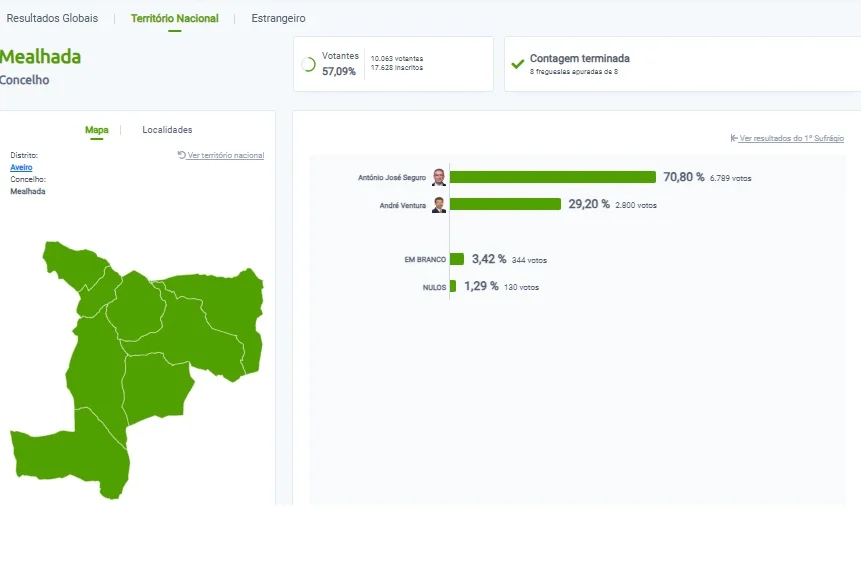
Task: Click the back arrow icon before Ver resultados do 1º Sufrágio
Action: [x=734, y=138]
